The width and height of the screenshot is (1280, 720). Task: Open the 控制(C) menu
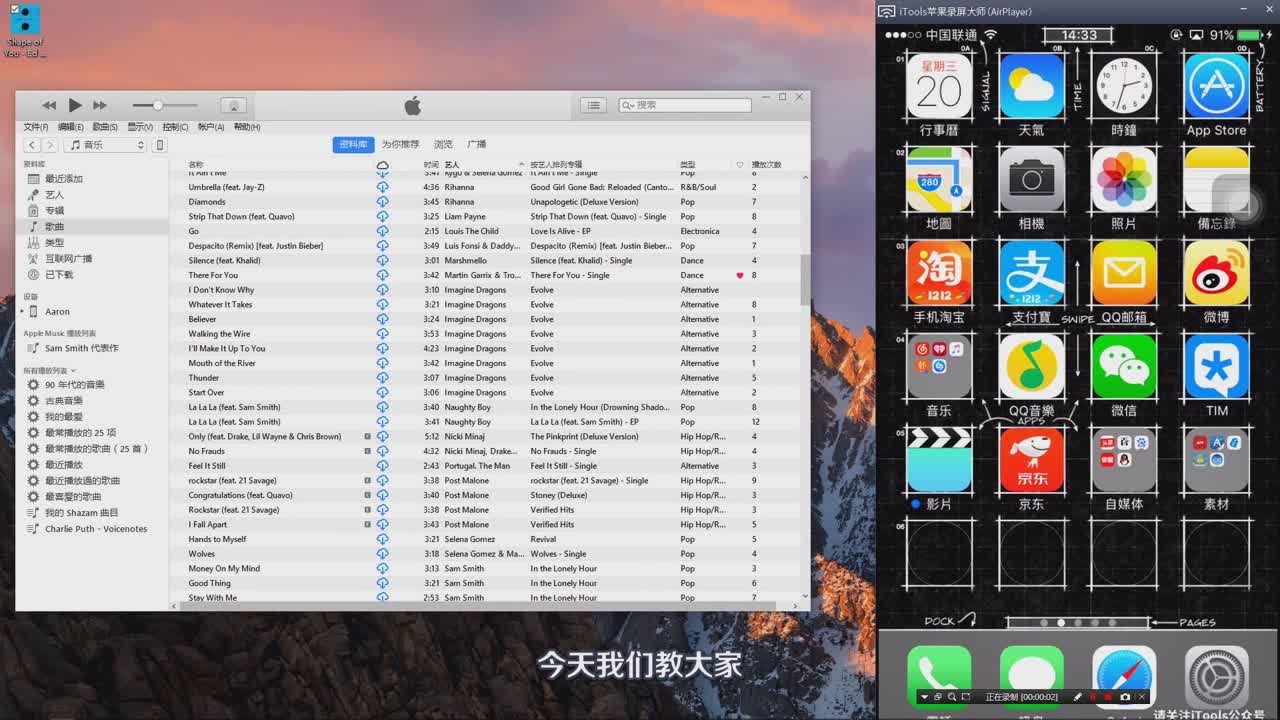click(175, 127)
